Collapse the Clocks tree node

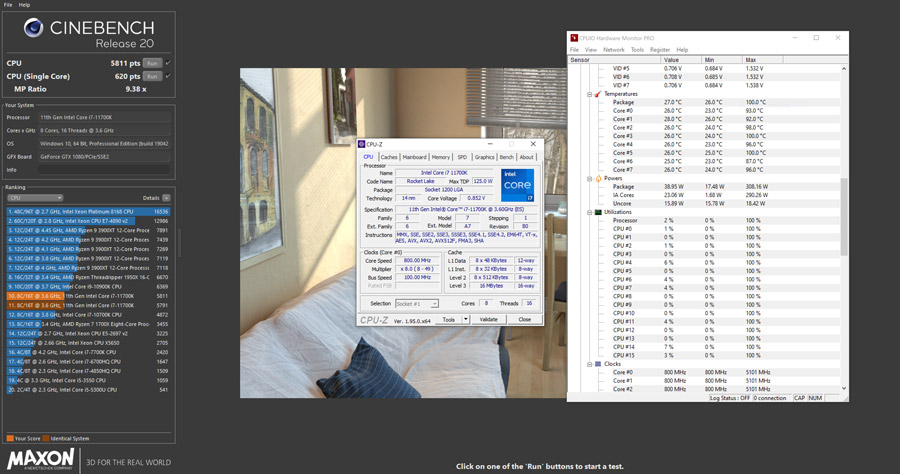[589, 364]
